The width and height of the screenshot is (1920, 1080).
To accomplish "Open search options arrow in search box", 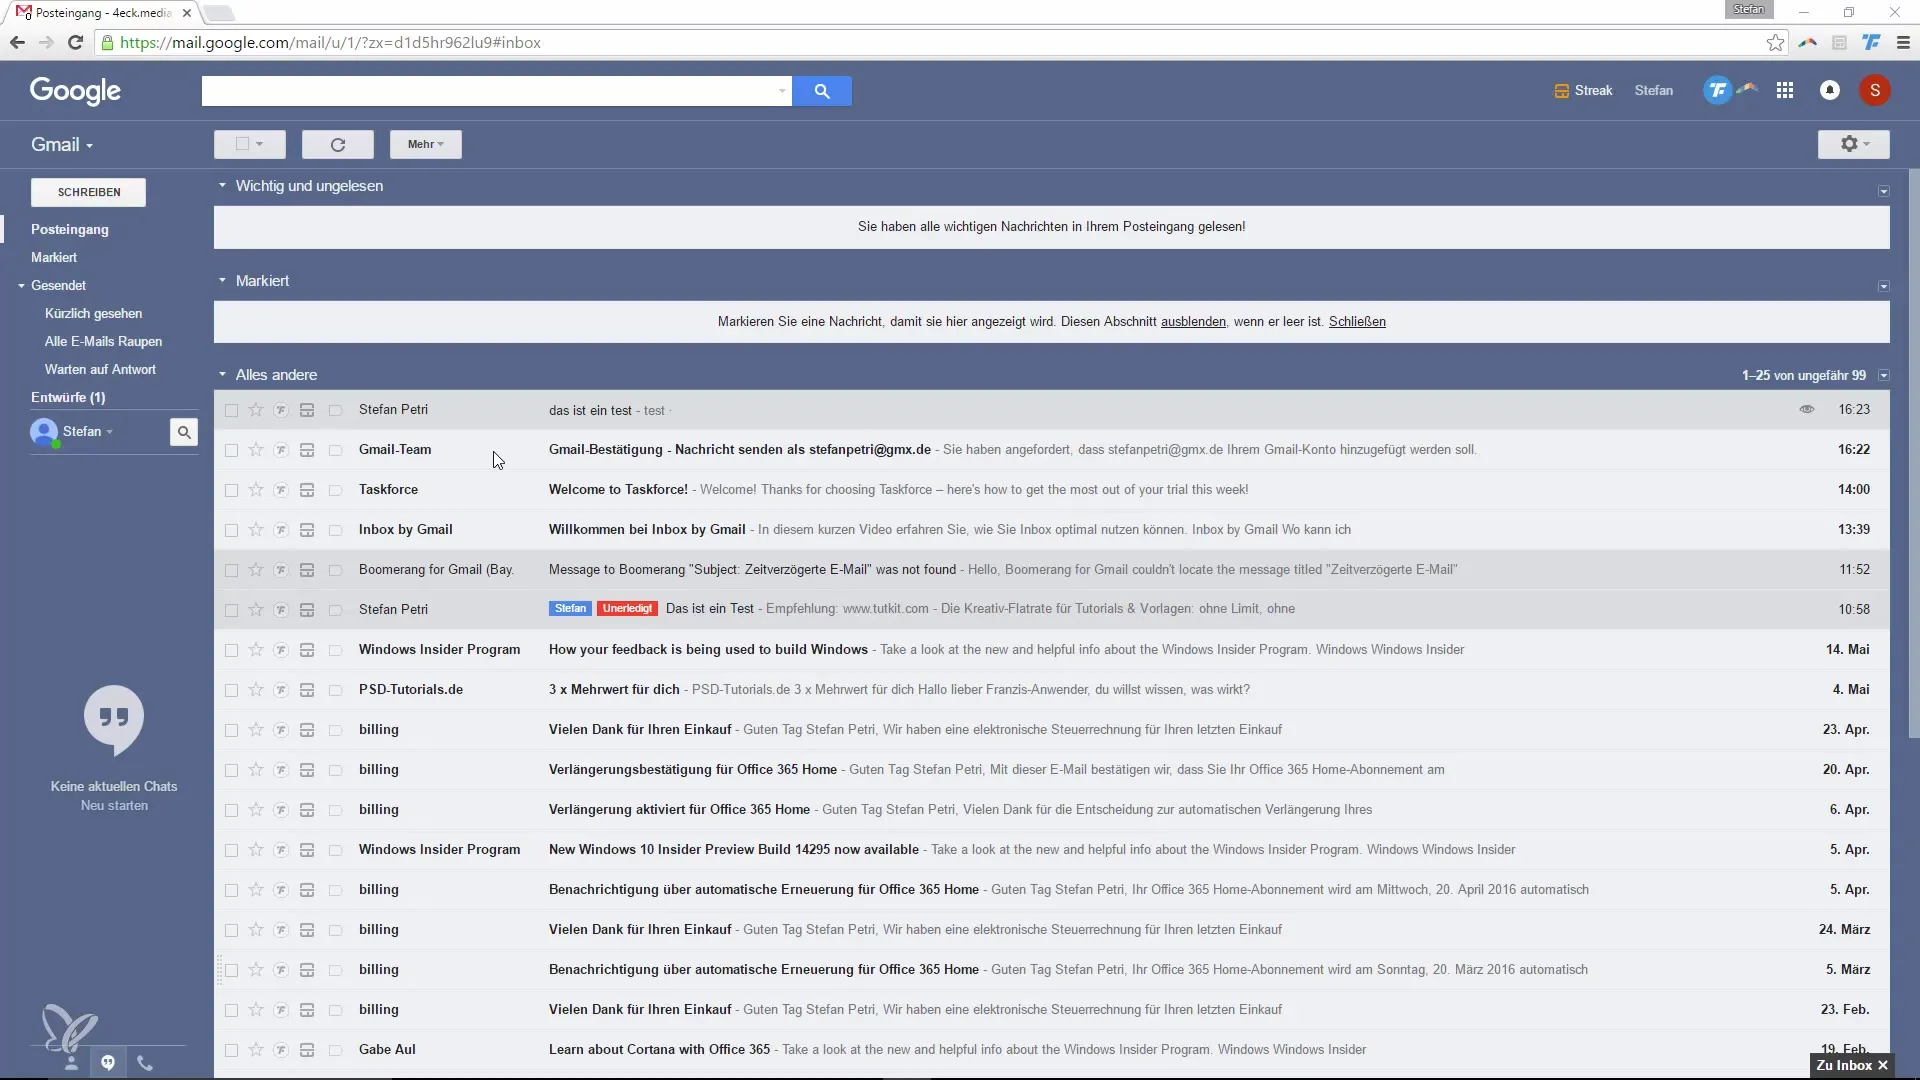I will 781,91.
